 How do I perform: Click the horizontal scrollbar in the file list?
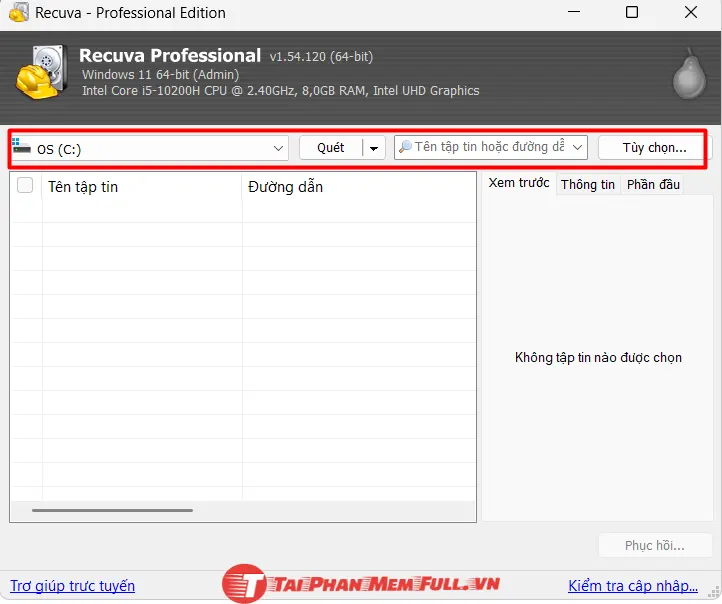click(112, 510)
